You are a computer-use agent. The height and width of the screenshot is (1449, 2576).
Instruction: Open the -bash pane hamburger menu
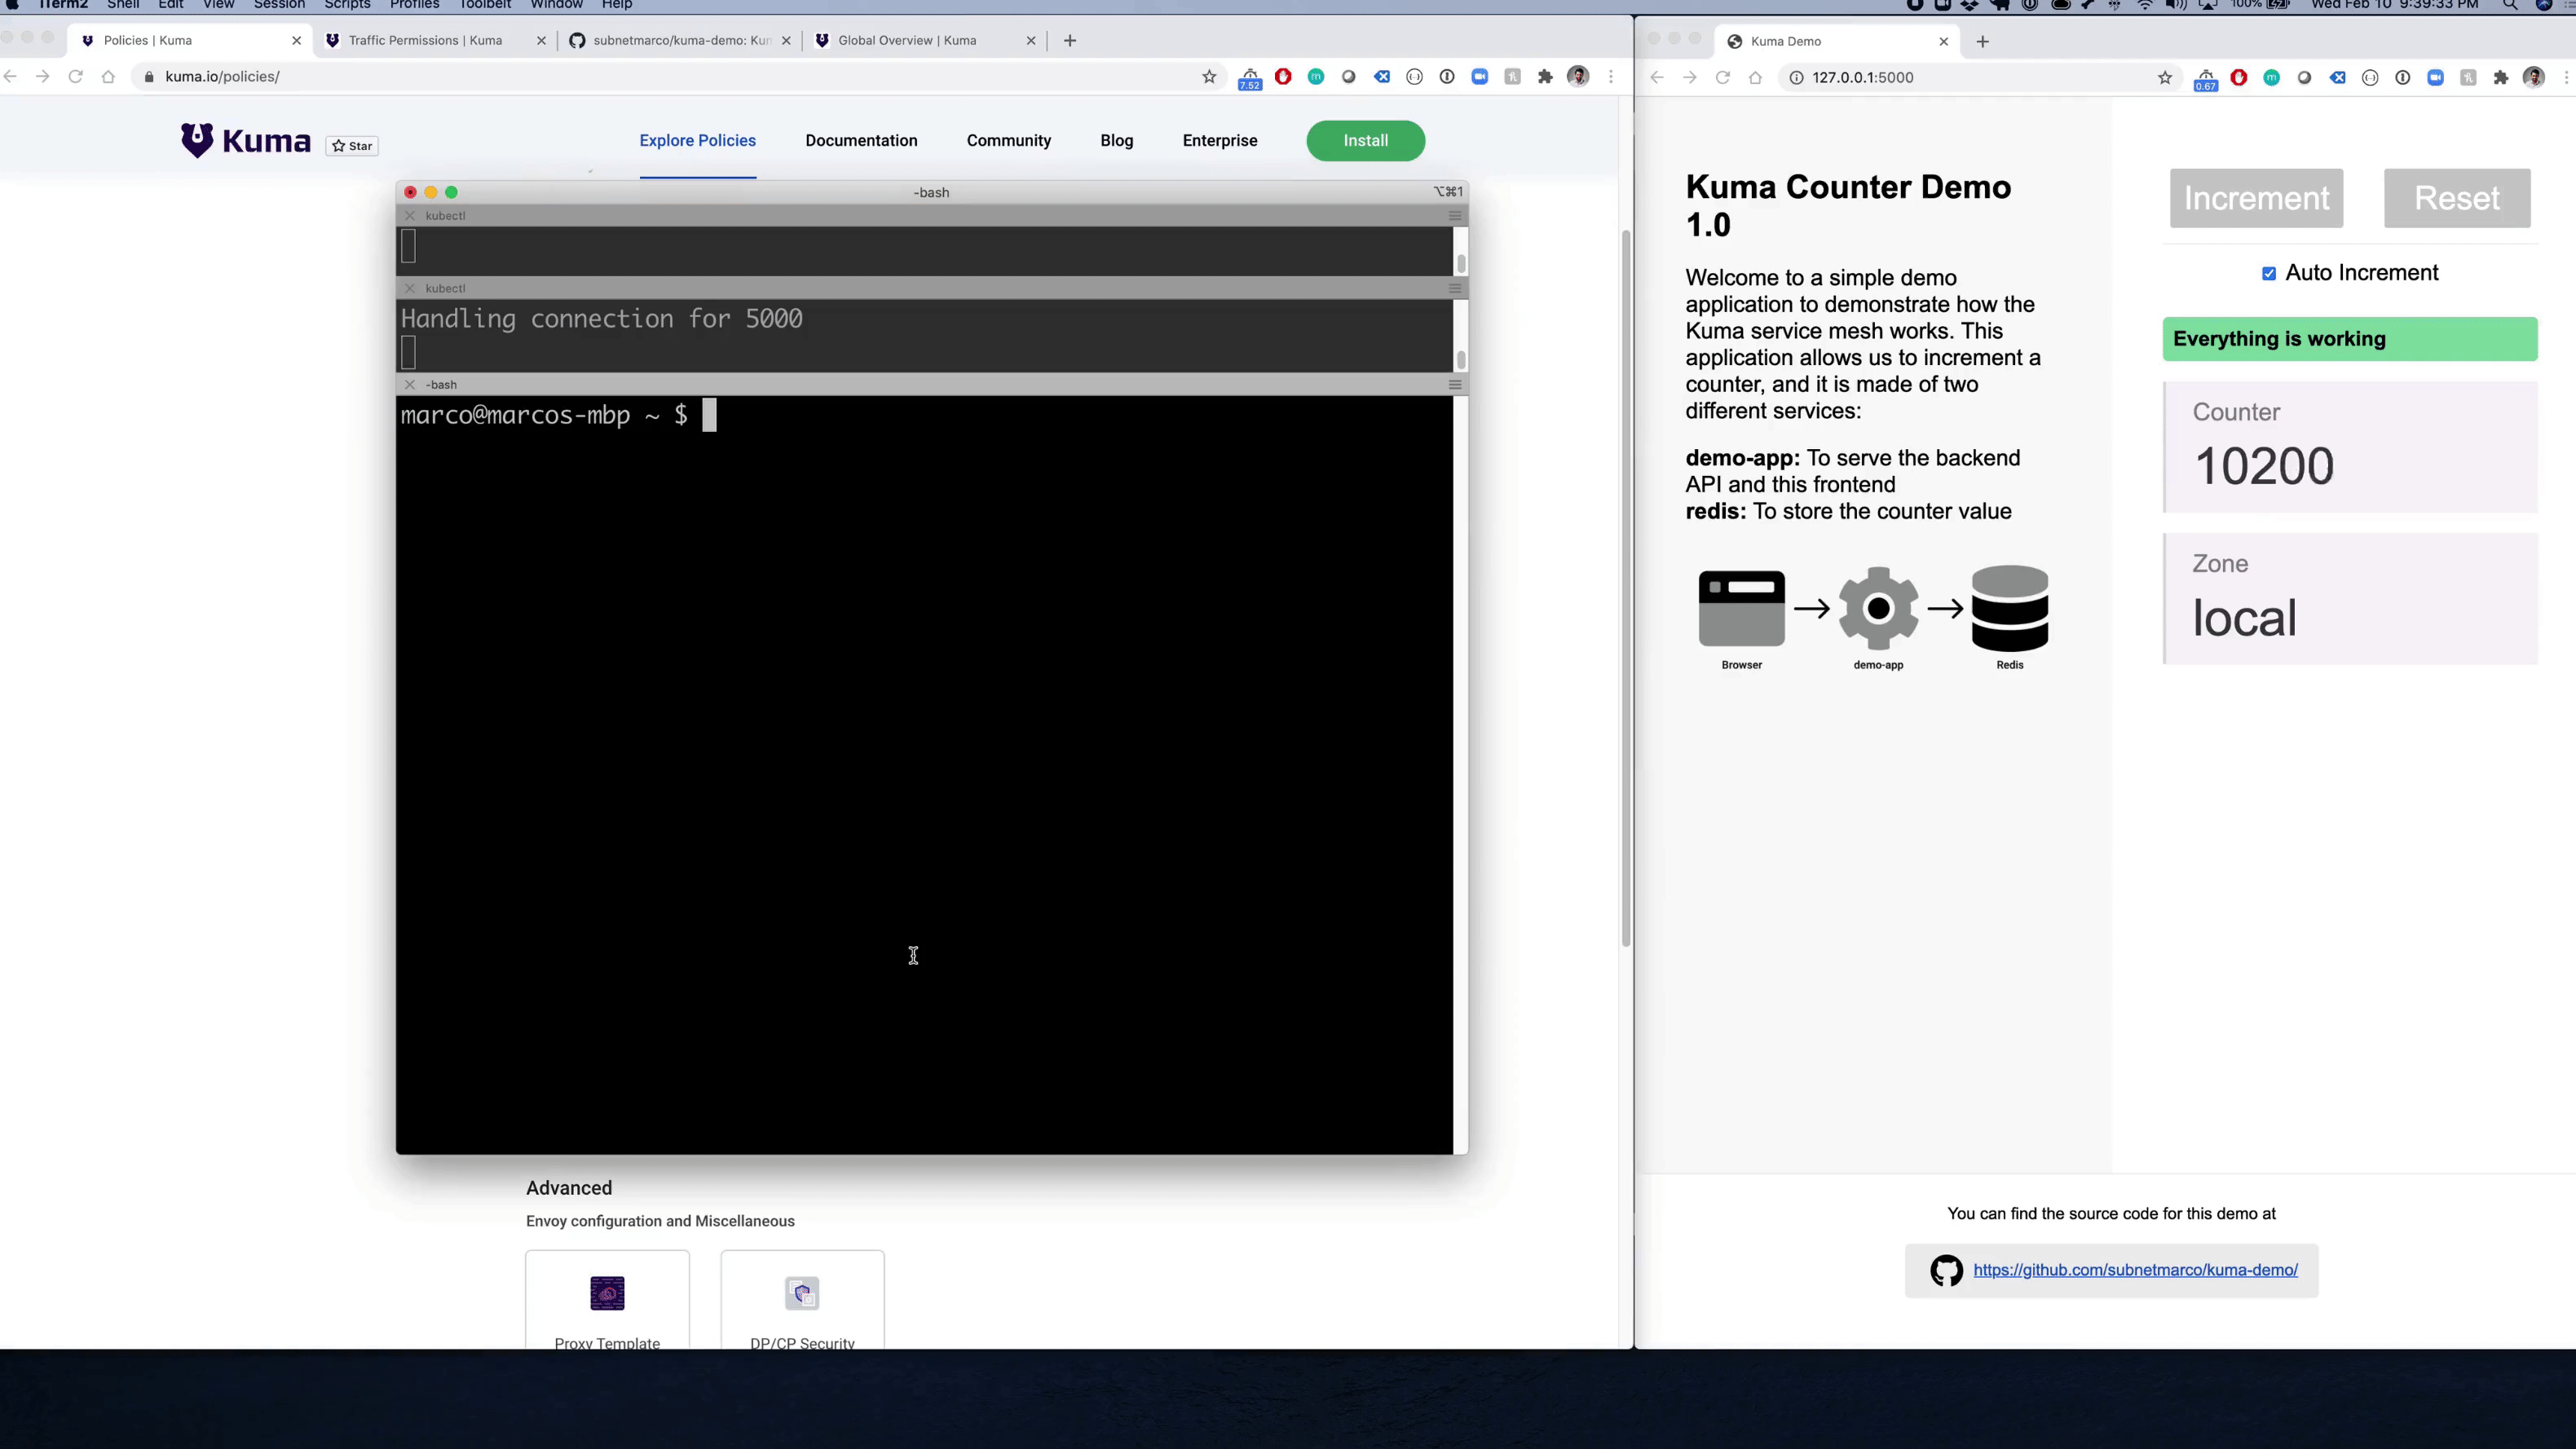pyautogui.click(x=1455, y=385)
